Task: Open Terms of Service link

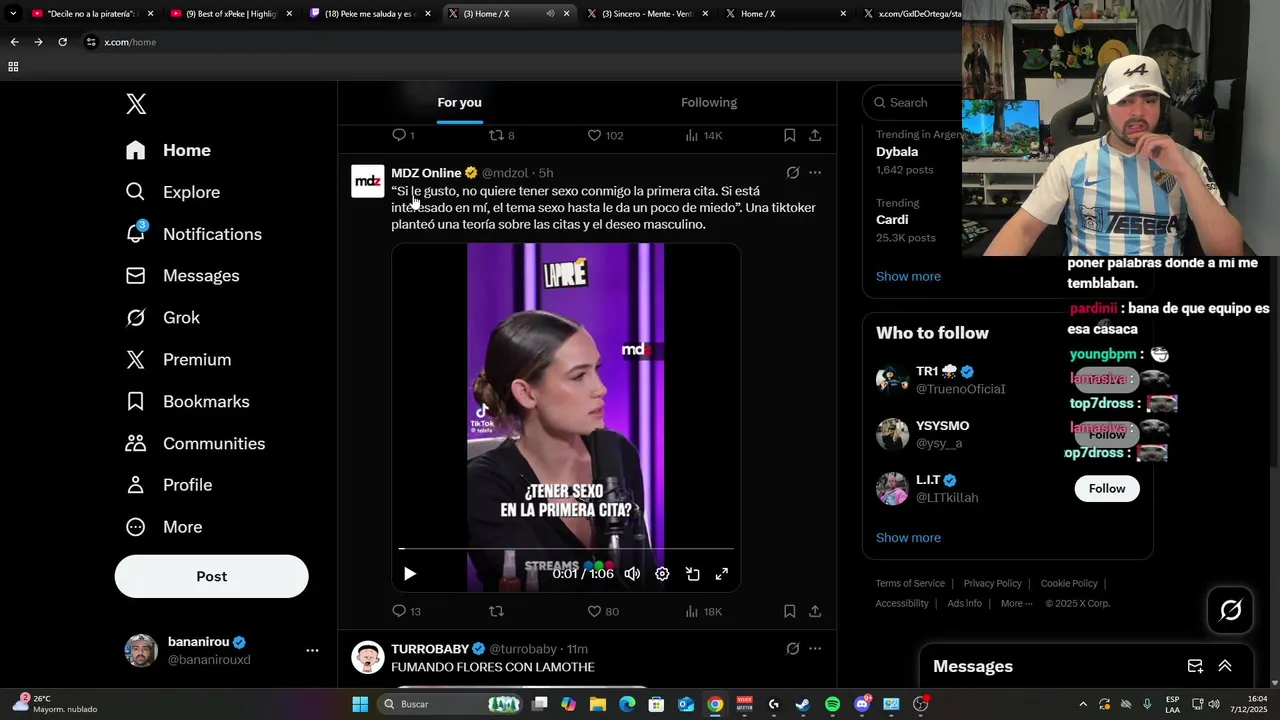Action: pyautogui.click(x=910, y=583)
